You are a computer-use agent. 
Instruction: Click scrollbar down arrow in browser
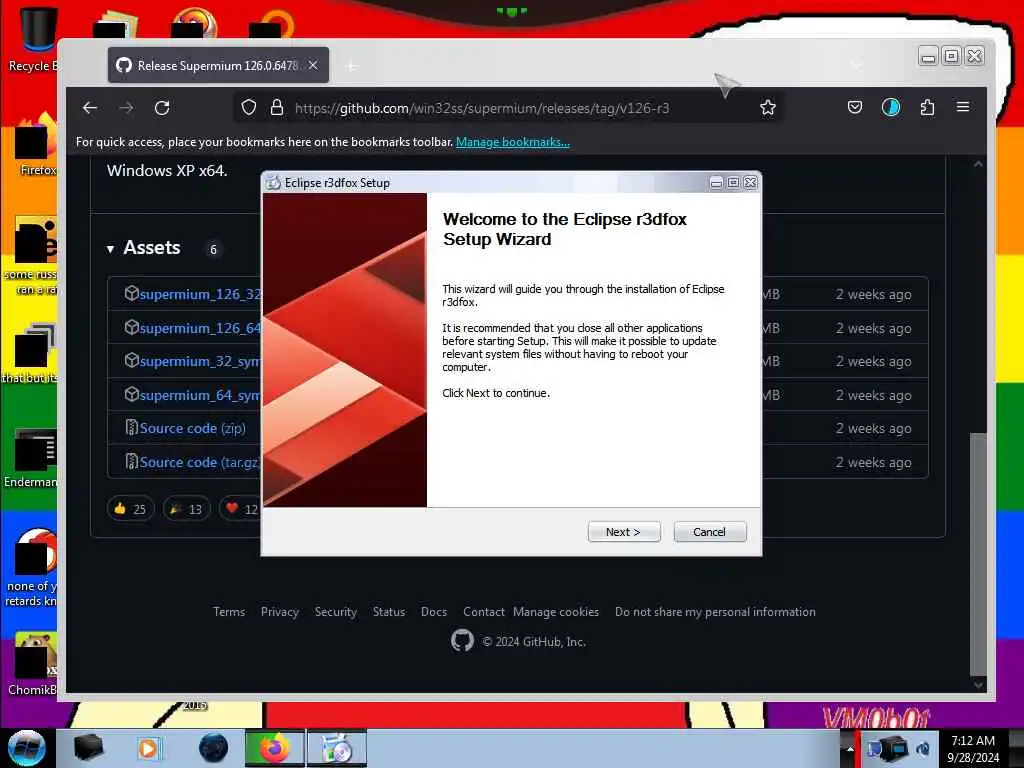(978, 684)
